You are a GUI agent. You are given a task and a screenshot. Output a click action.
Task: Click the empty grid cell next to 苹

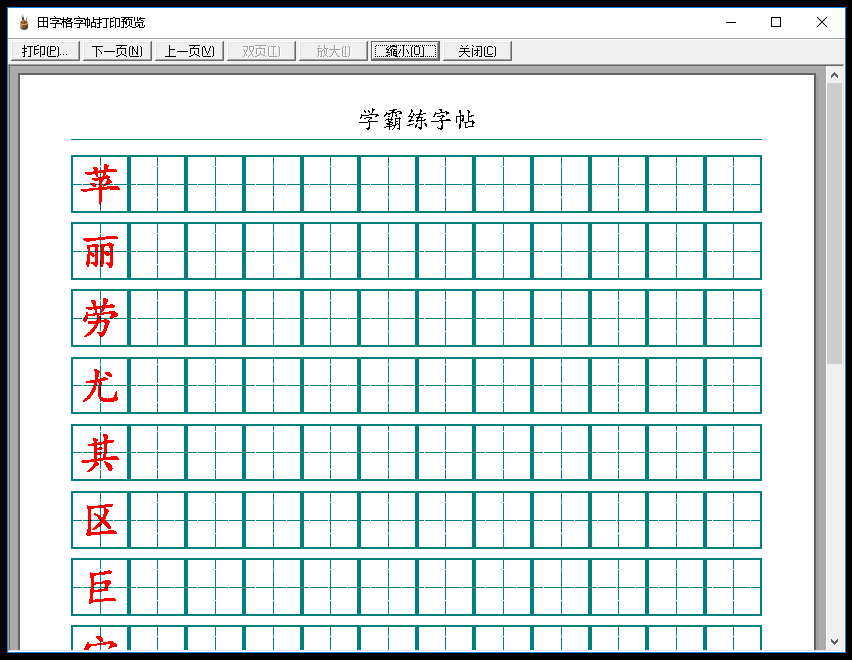[158, 184]
